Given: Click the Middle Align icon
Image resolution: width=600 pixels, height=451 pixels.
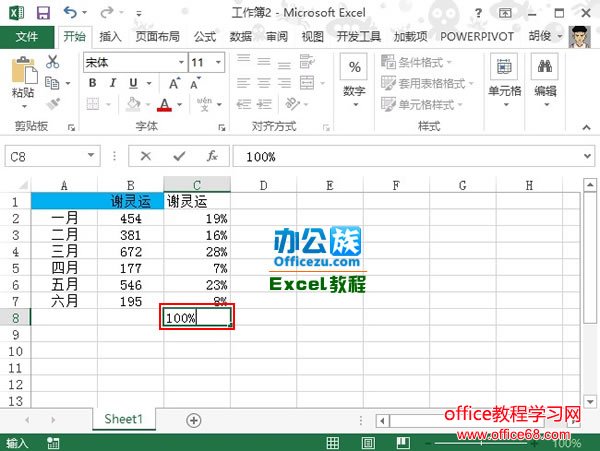Looking at the screenshot, I should [264, 61].
